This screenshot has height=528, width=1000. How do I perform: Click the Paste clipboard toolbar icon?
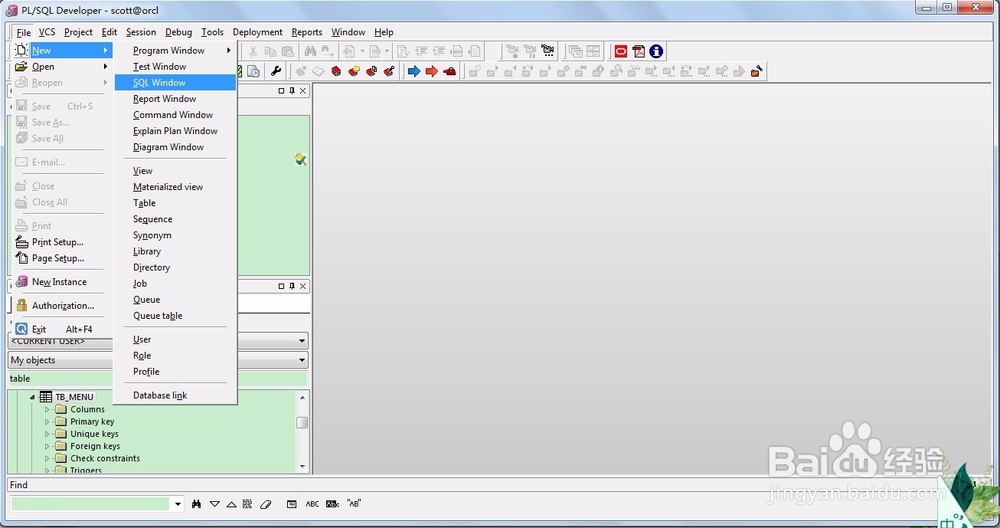[288, 52]
